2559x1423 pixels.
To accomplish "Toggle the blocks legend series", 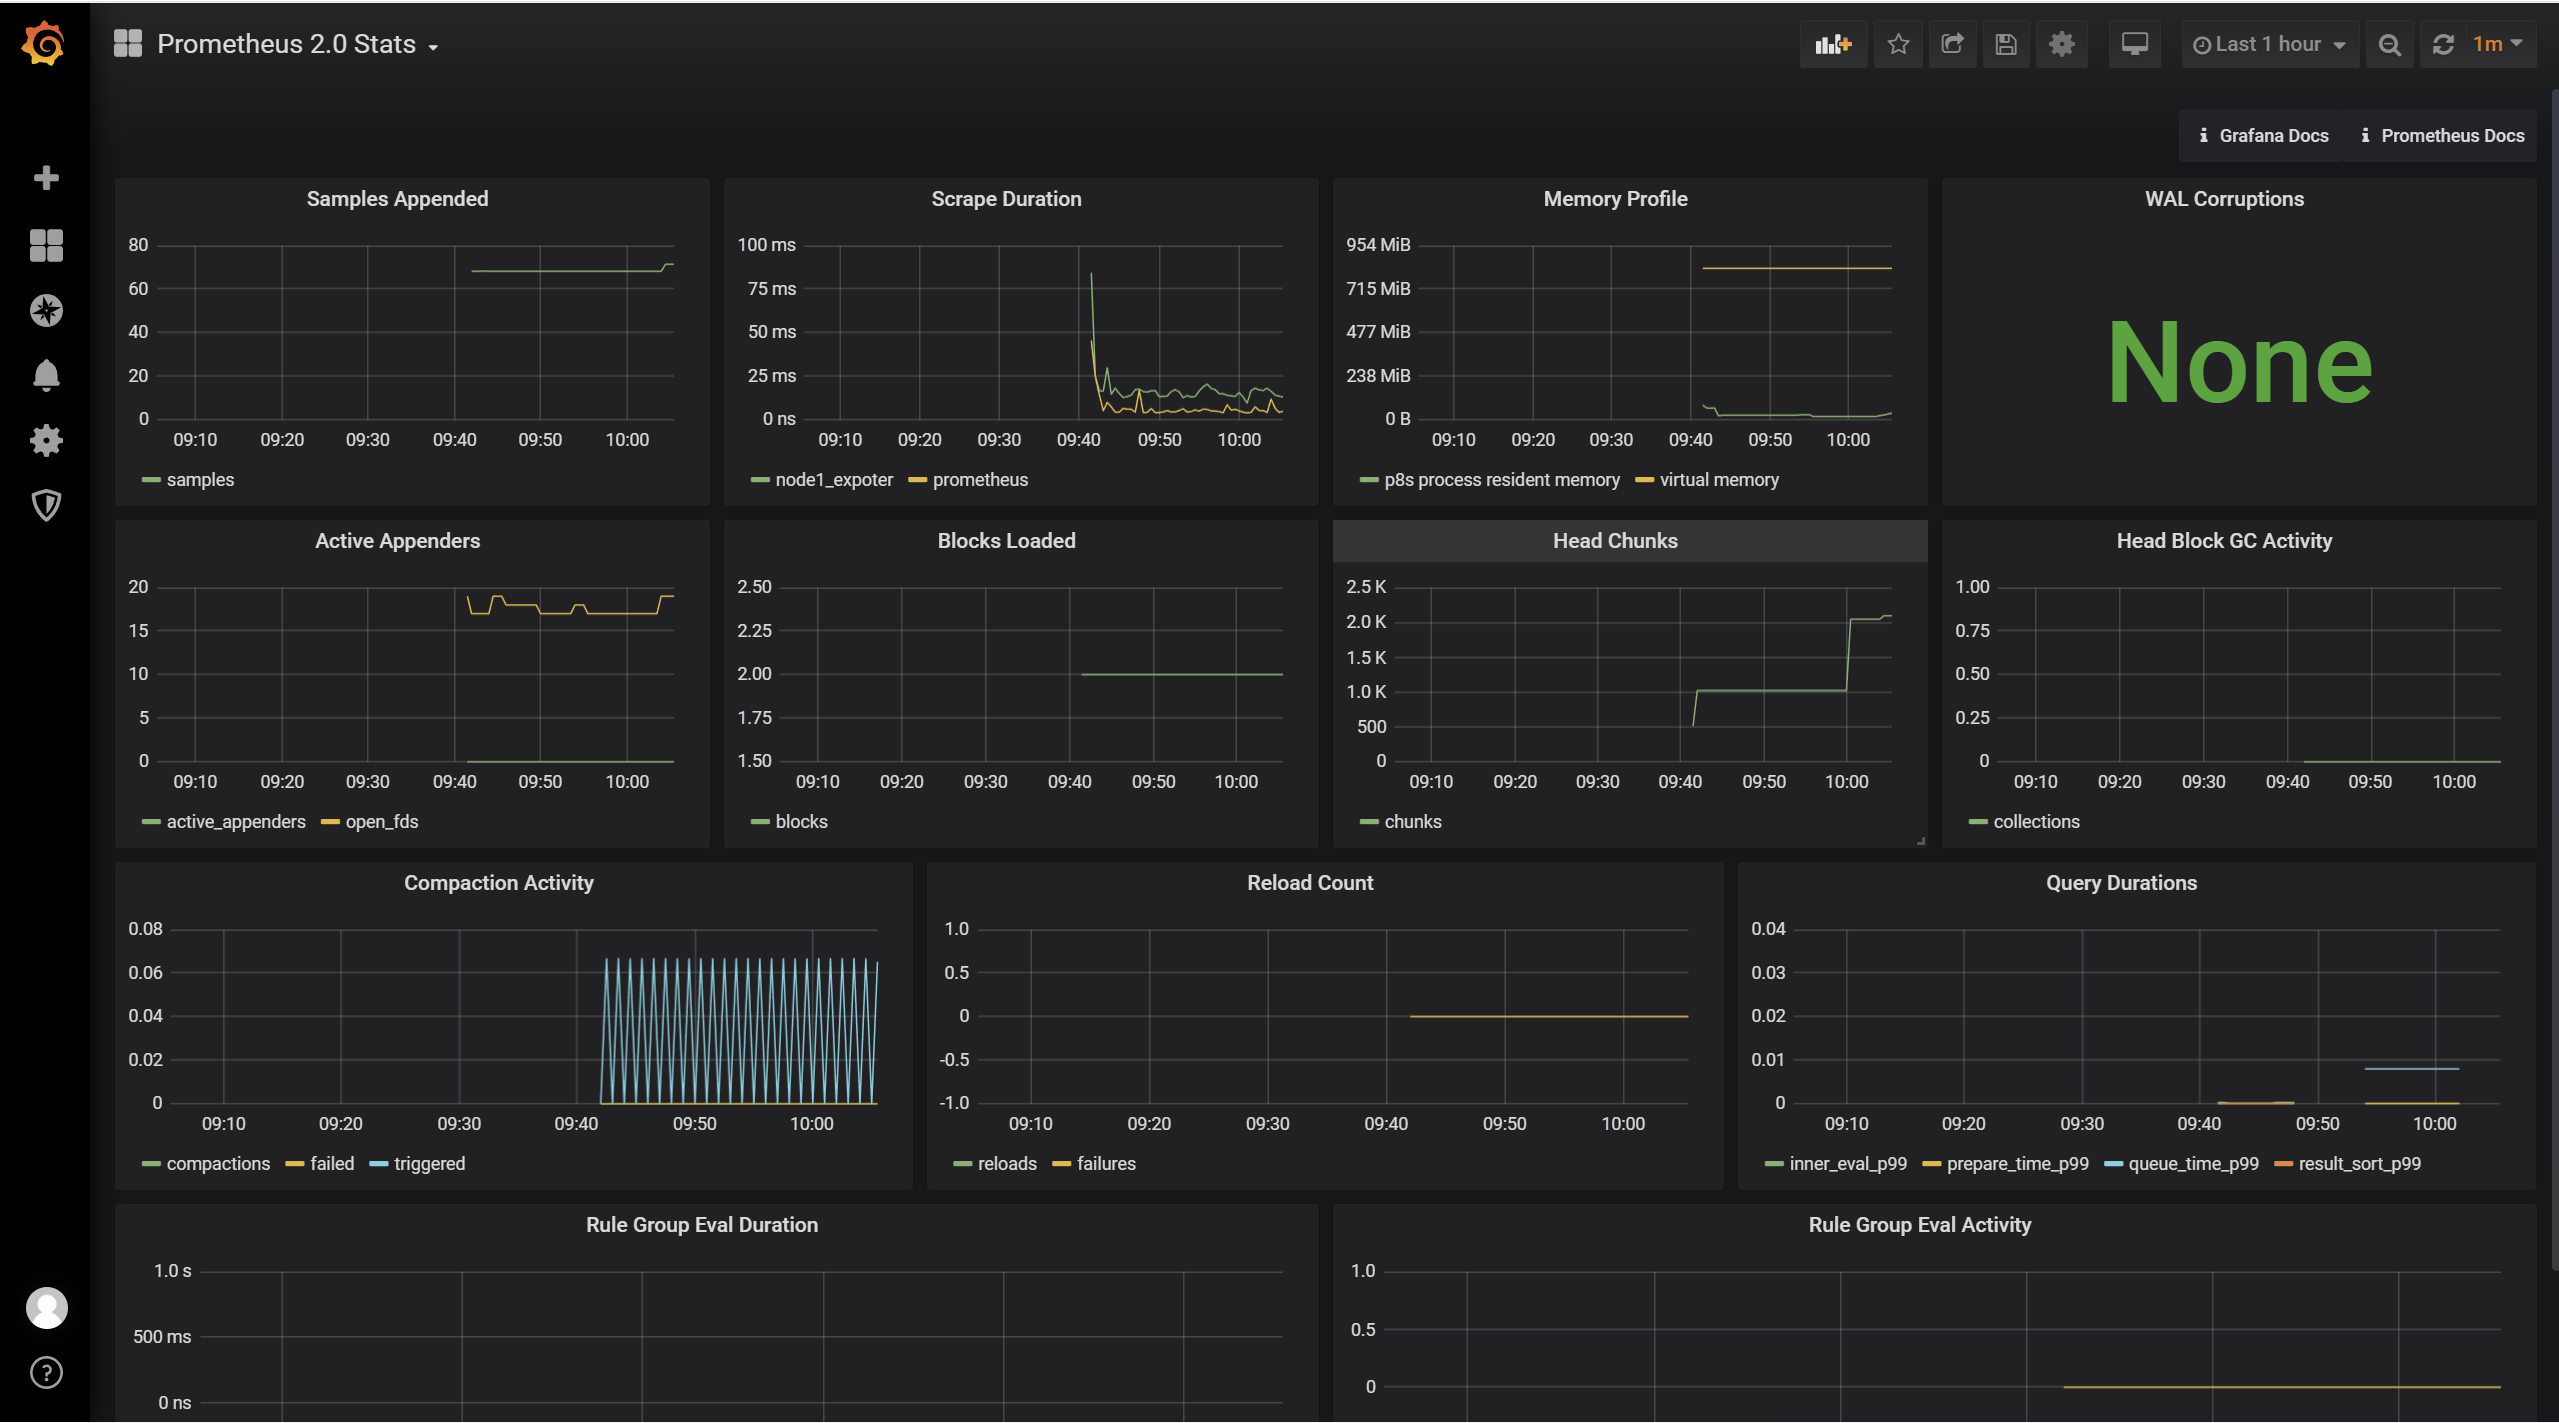I will tap(801, 822).
